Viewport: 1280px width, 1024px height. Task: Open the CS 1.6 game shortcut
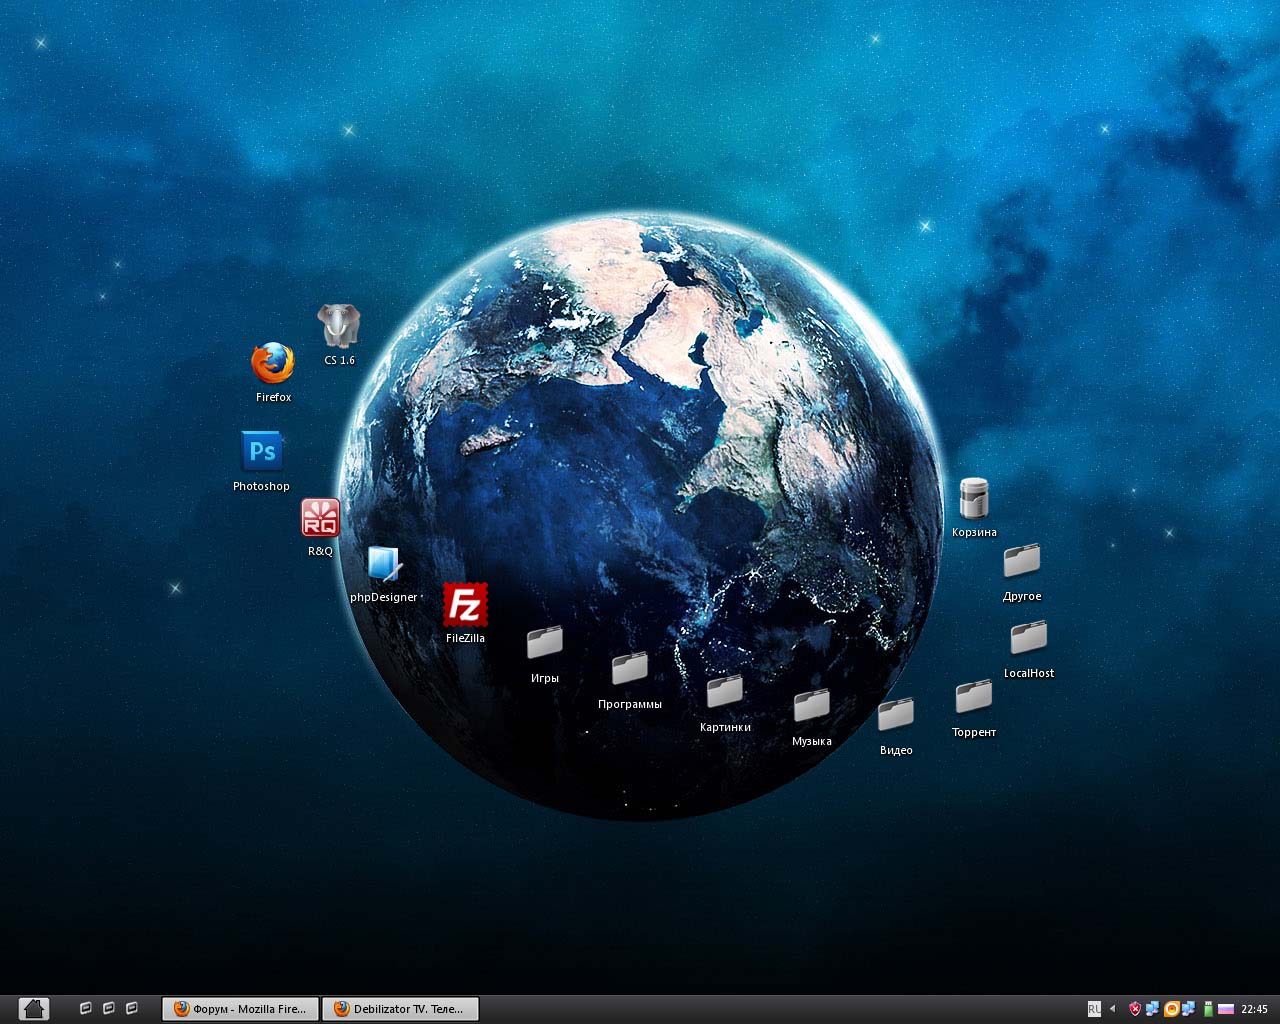coord(338,327)
